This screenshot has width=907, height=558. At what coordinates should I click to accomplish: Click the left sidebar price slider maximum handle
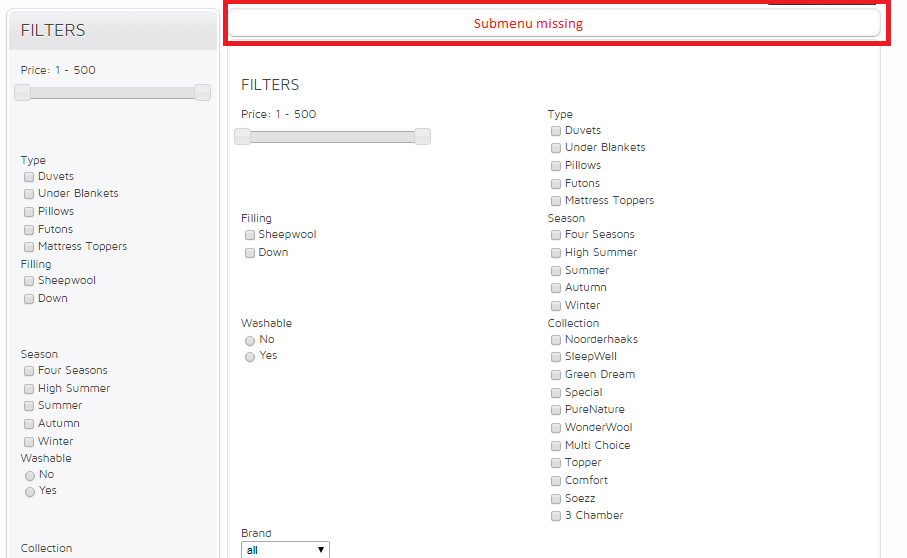[202, 93]
